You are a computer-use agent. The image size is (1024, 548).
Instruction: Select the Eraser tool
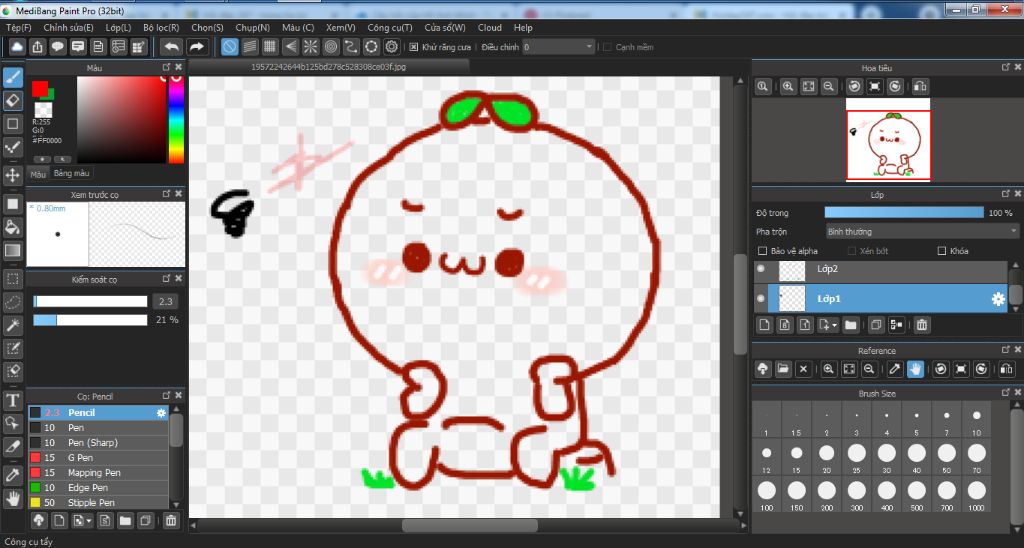(x=12, y=101)
